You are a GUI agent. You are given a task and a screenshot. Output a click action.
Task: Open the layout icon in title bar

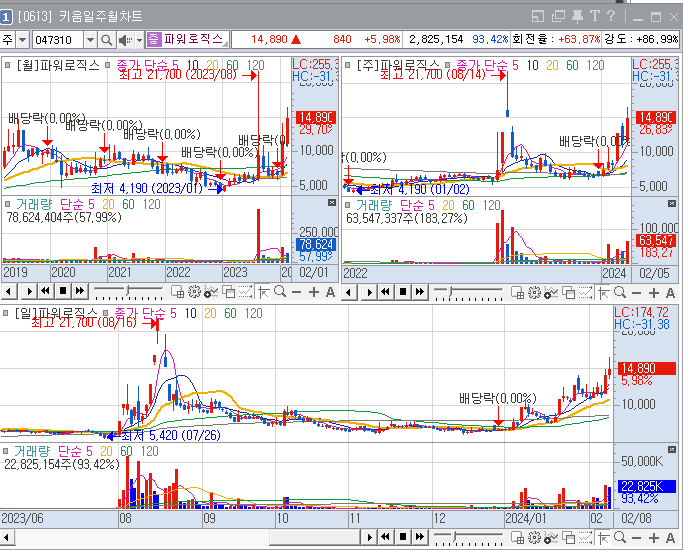click(x=538, y=17)
